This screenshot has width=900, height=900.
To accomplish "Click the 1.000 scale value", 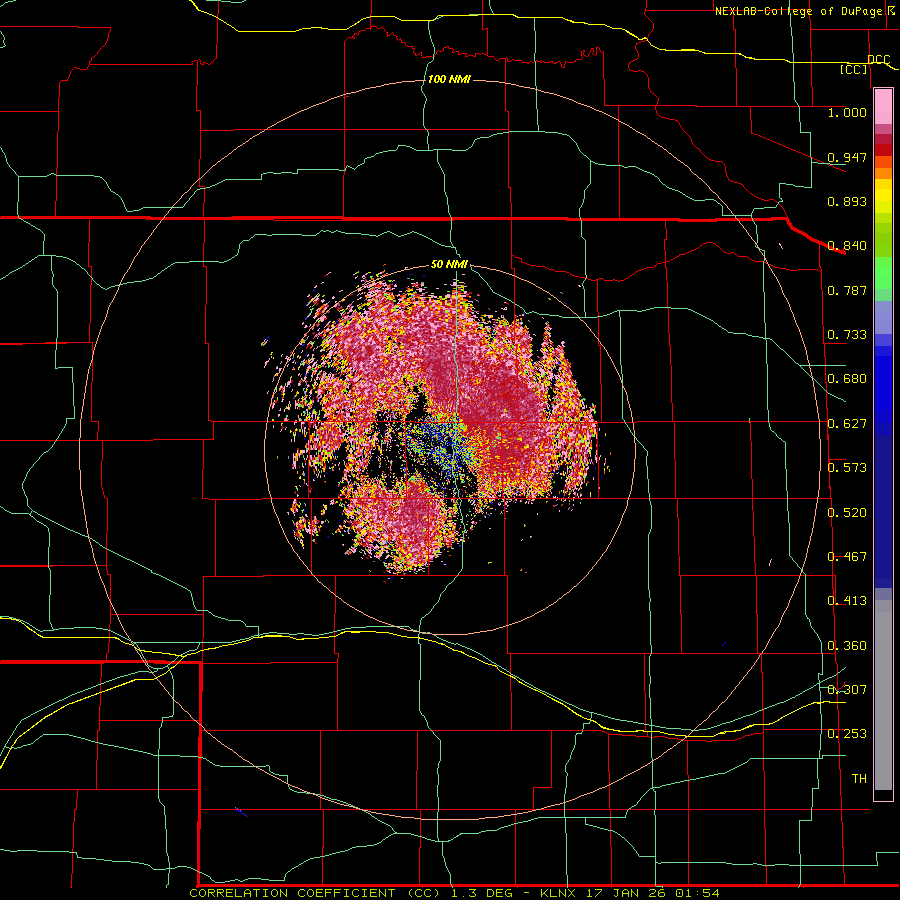I will click(847, 112).
